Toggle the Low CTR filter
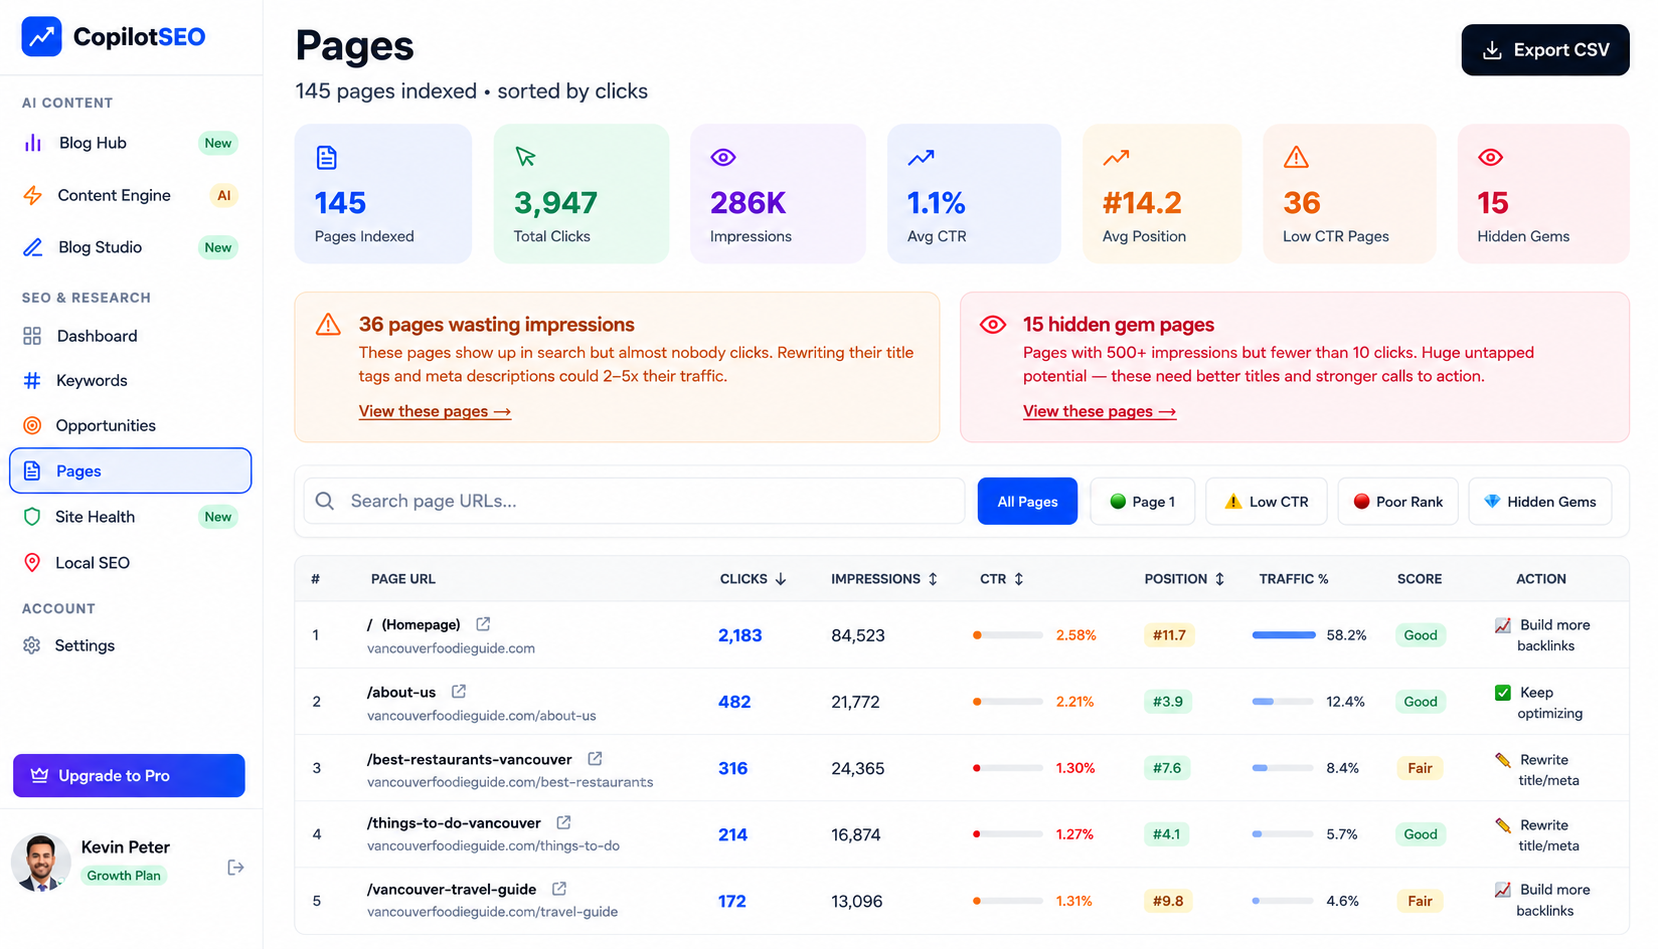 coord(1266,501)
